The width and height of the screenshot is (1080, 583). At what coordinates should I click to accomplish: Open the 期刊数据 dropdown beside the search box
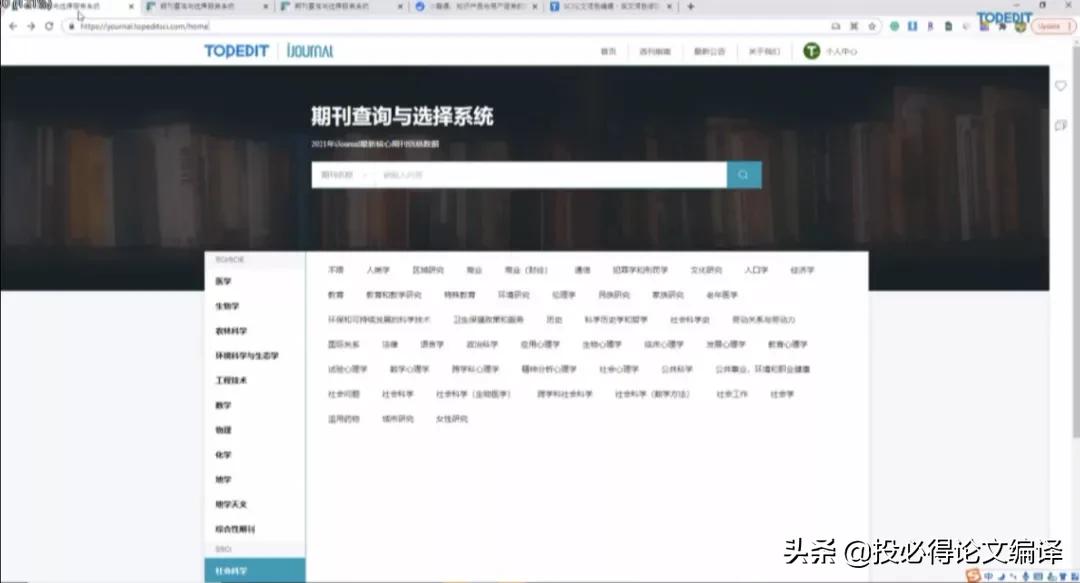[x=342, y=174]
